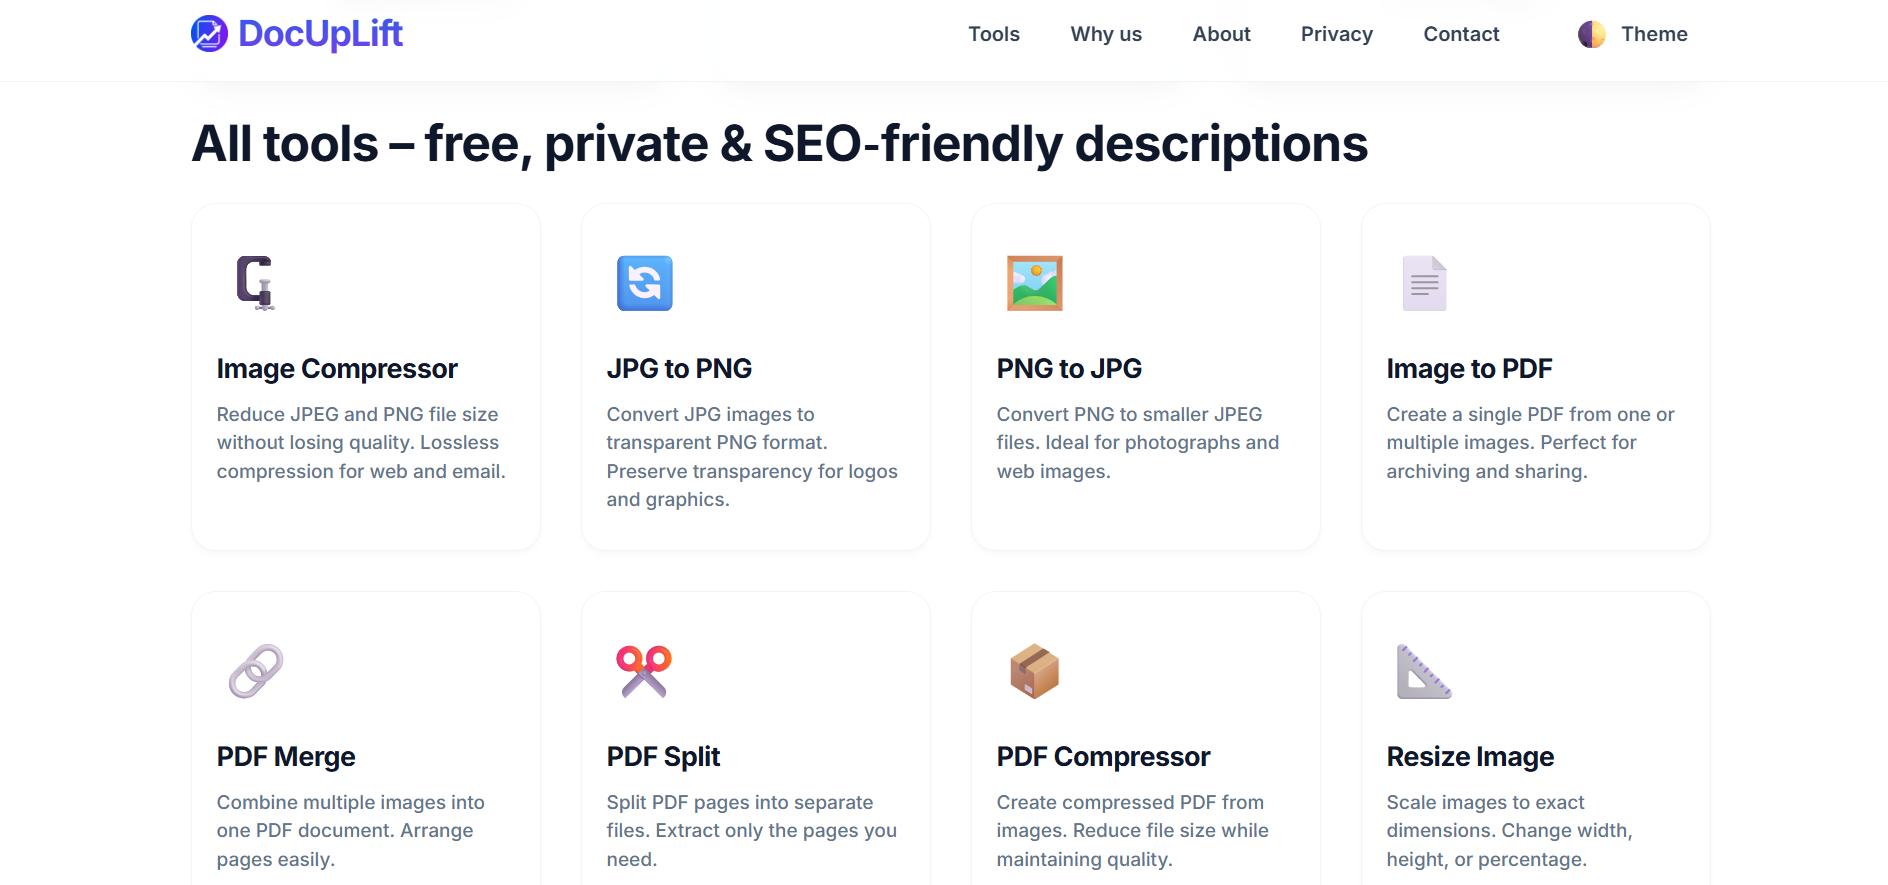Open the Privacy nav link
Viewport: 1888px width, 885px height.
1336,34
